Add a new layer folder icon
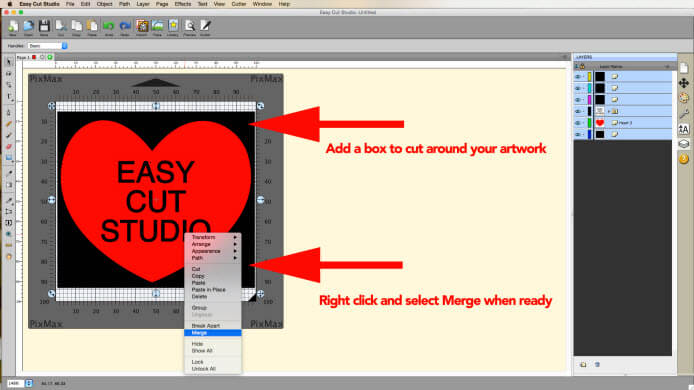Viewport: 694px width, 390px height. 583,364
